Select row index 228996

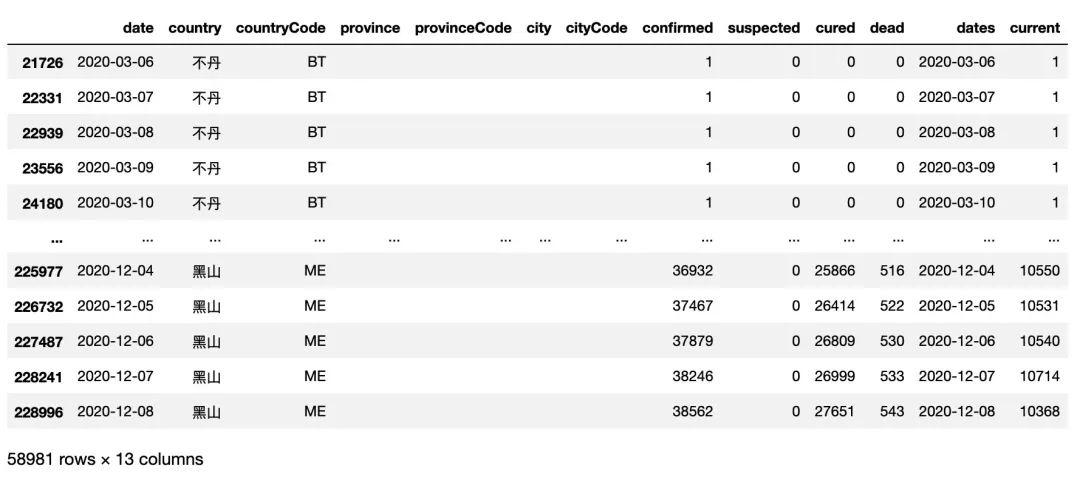tap(37, 412)
